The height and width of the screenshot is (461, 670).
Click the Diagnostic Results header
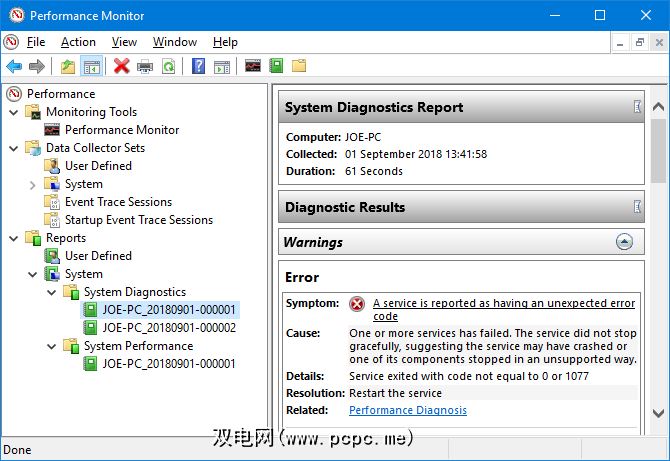tap(461, 207)
